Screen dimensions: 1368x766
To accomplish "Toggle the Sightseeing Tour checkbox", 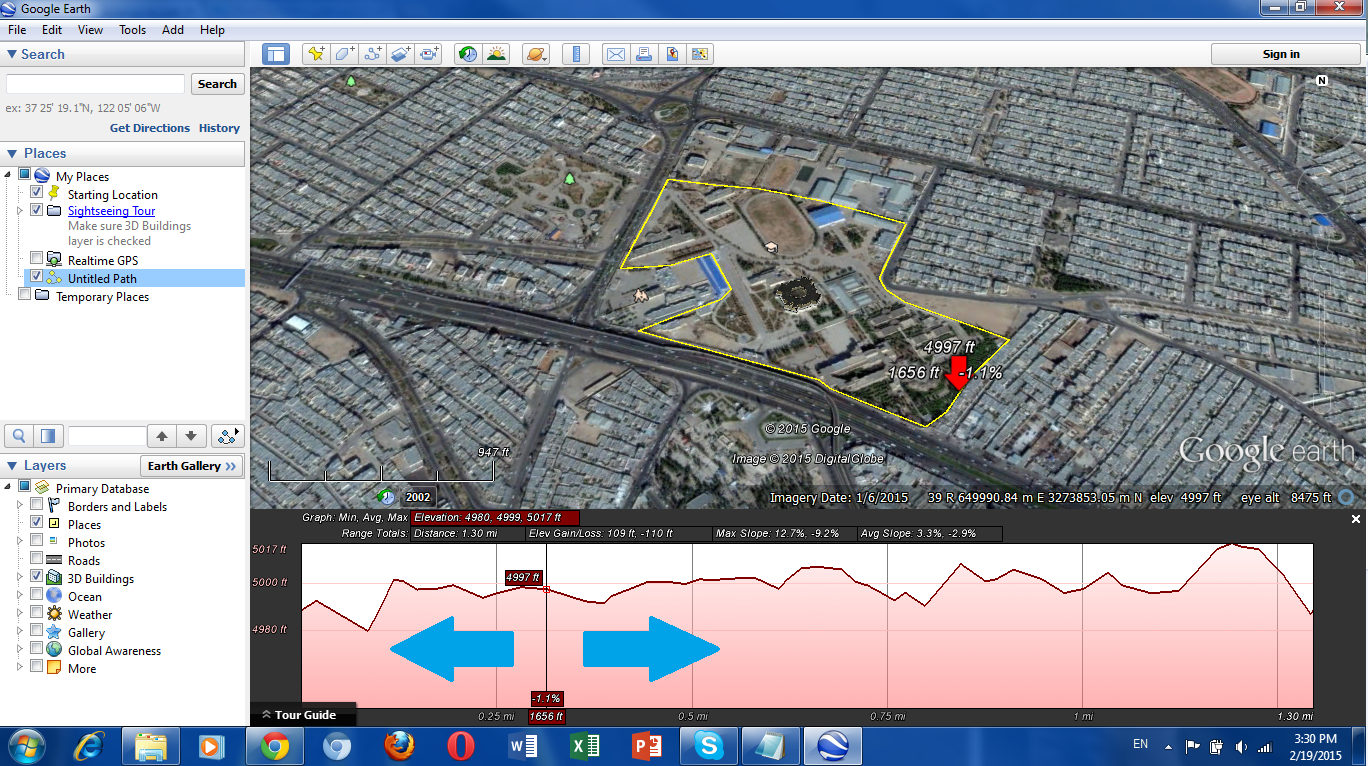I will [37, 210].
